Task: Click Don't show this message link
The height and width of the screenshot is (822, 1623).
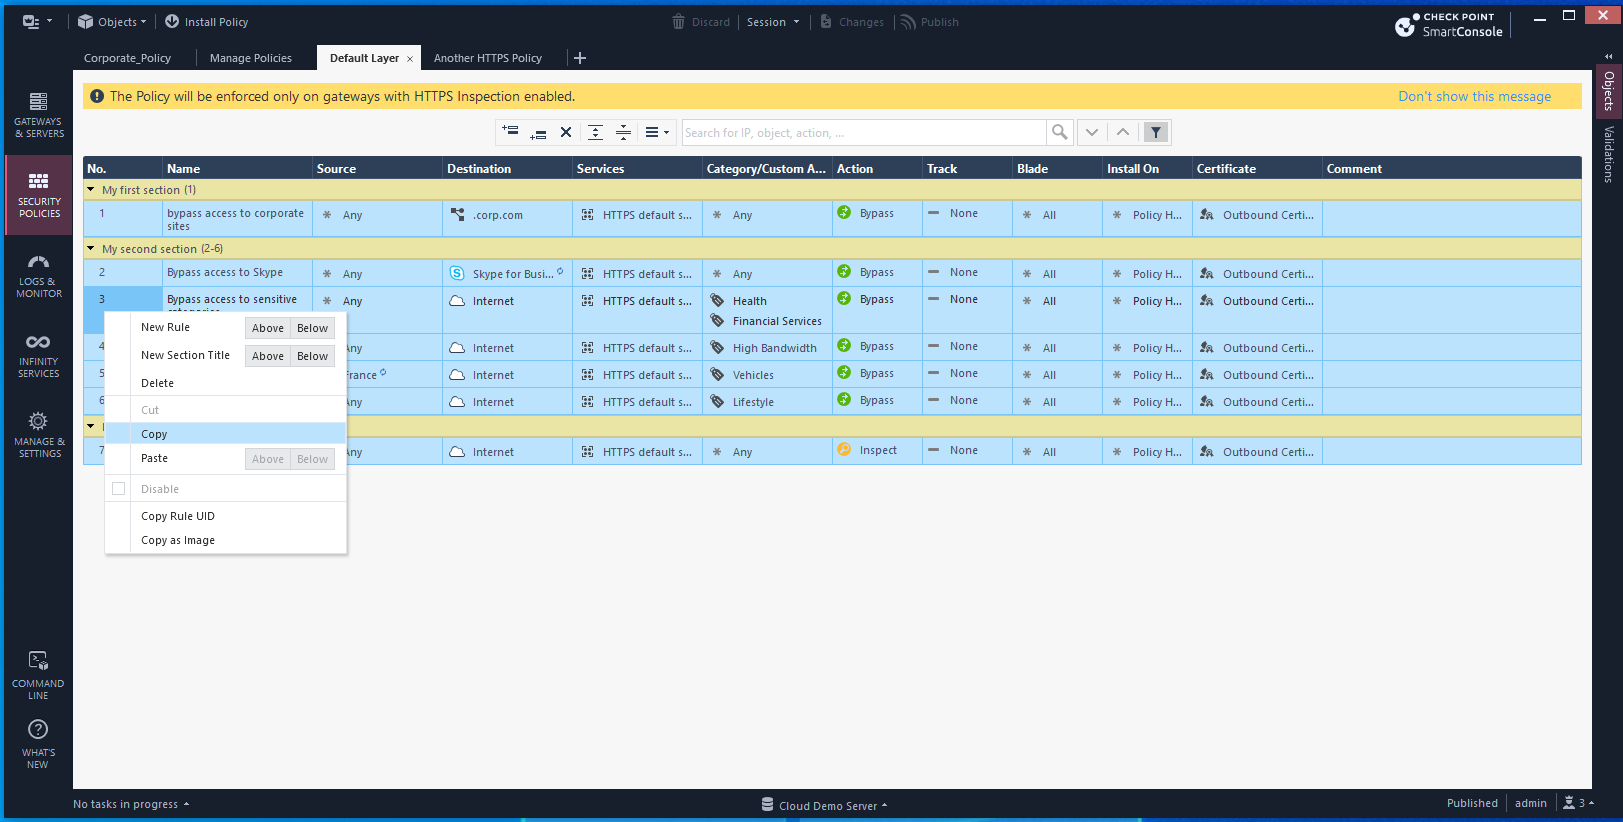Action: (1474, 96)
